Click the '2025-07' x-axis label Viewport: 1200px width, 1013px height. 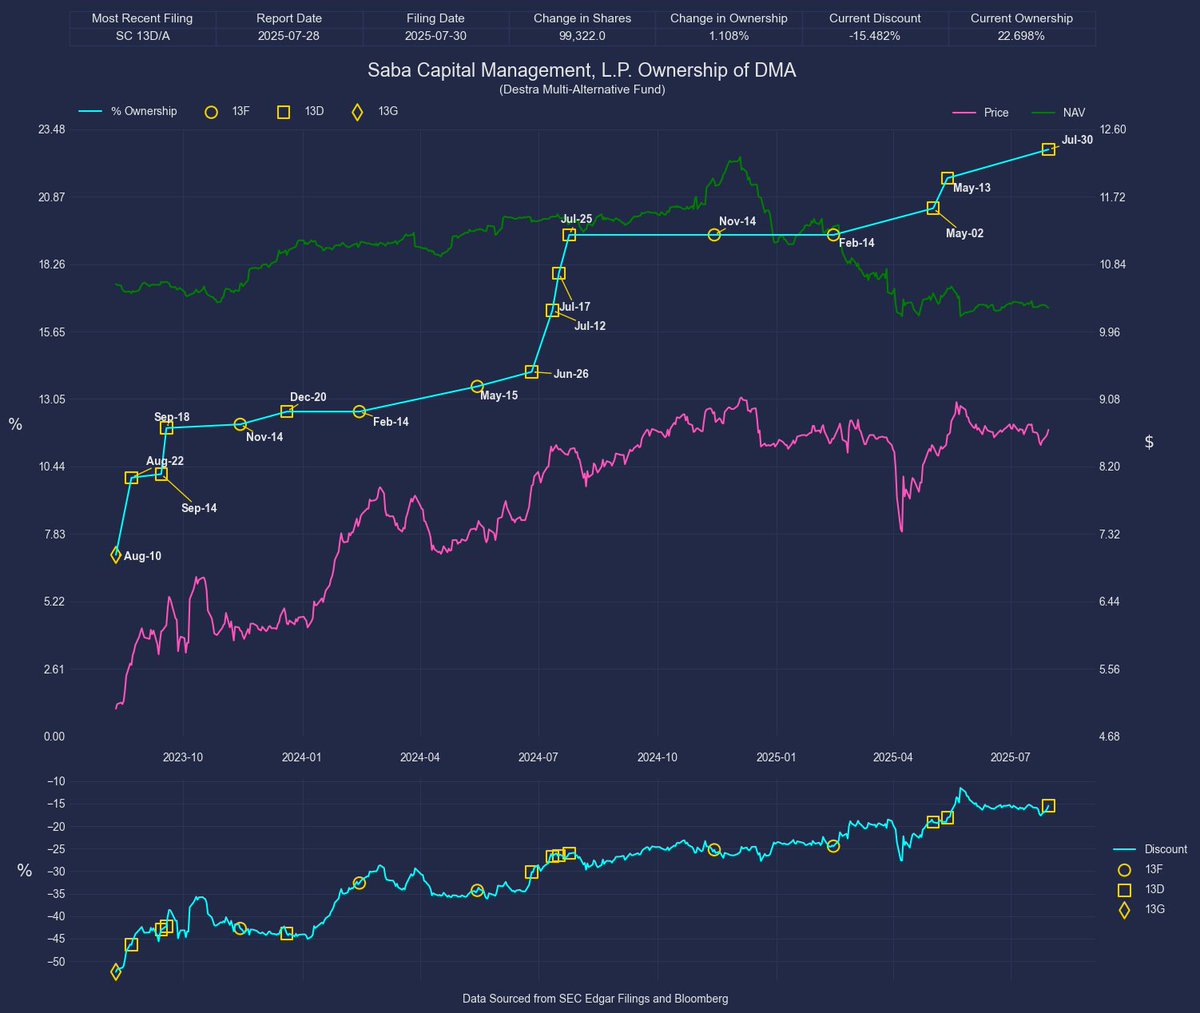point(1011,757)
